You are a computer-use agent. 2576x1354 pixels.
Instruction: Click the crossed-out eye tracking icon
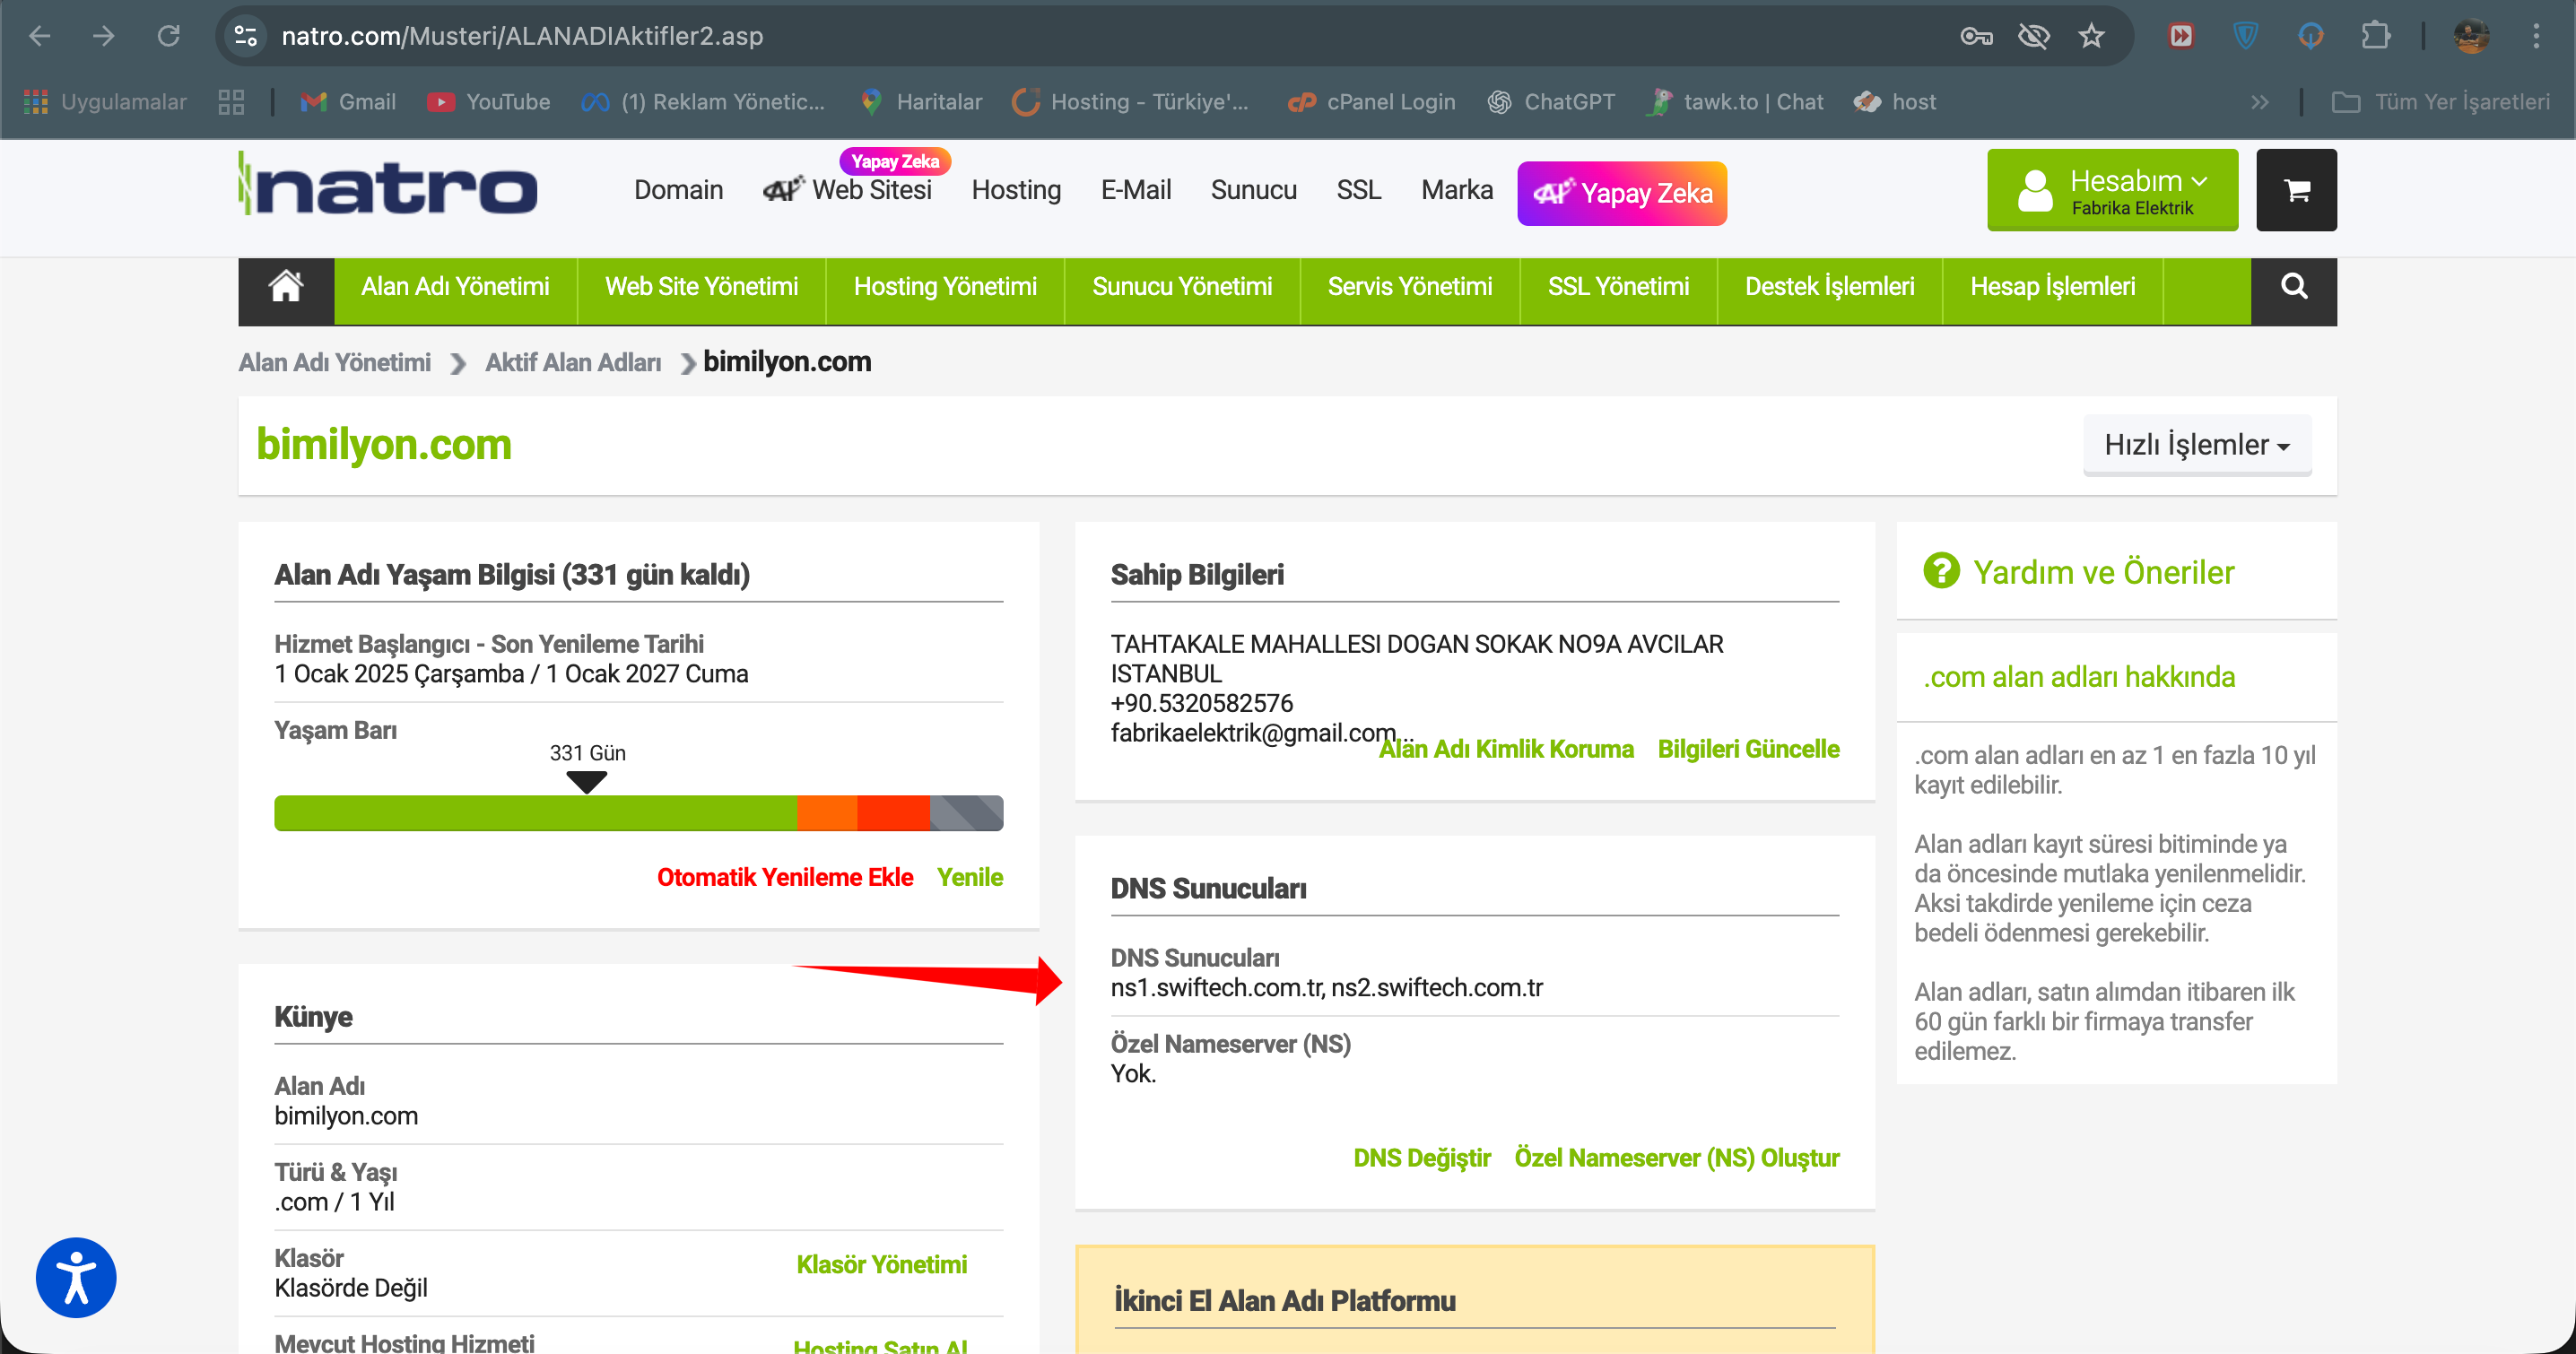[x=2033, y=36]
